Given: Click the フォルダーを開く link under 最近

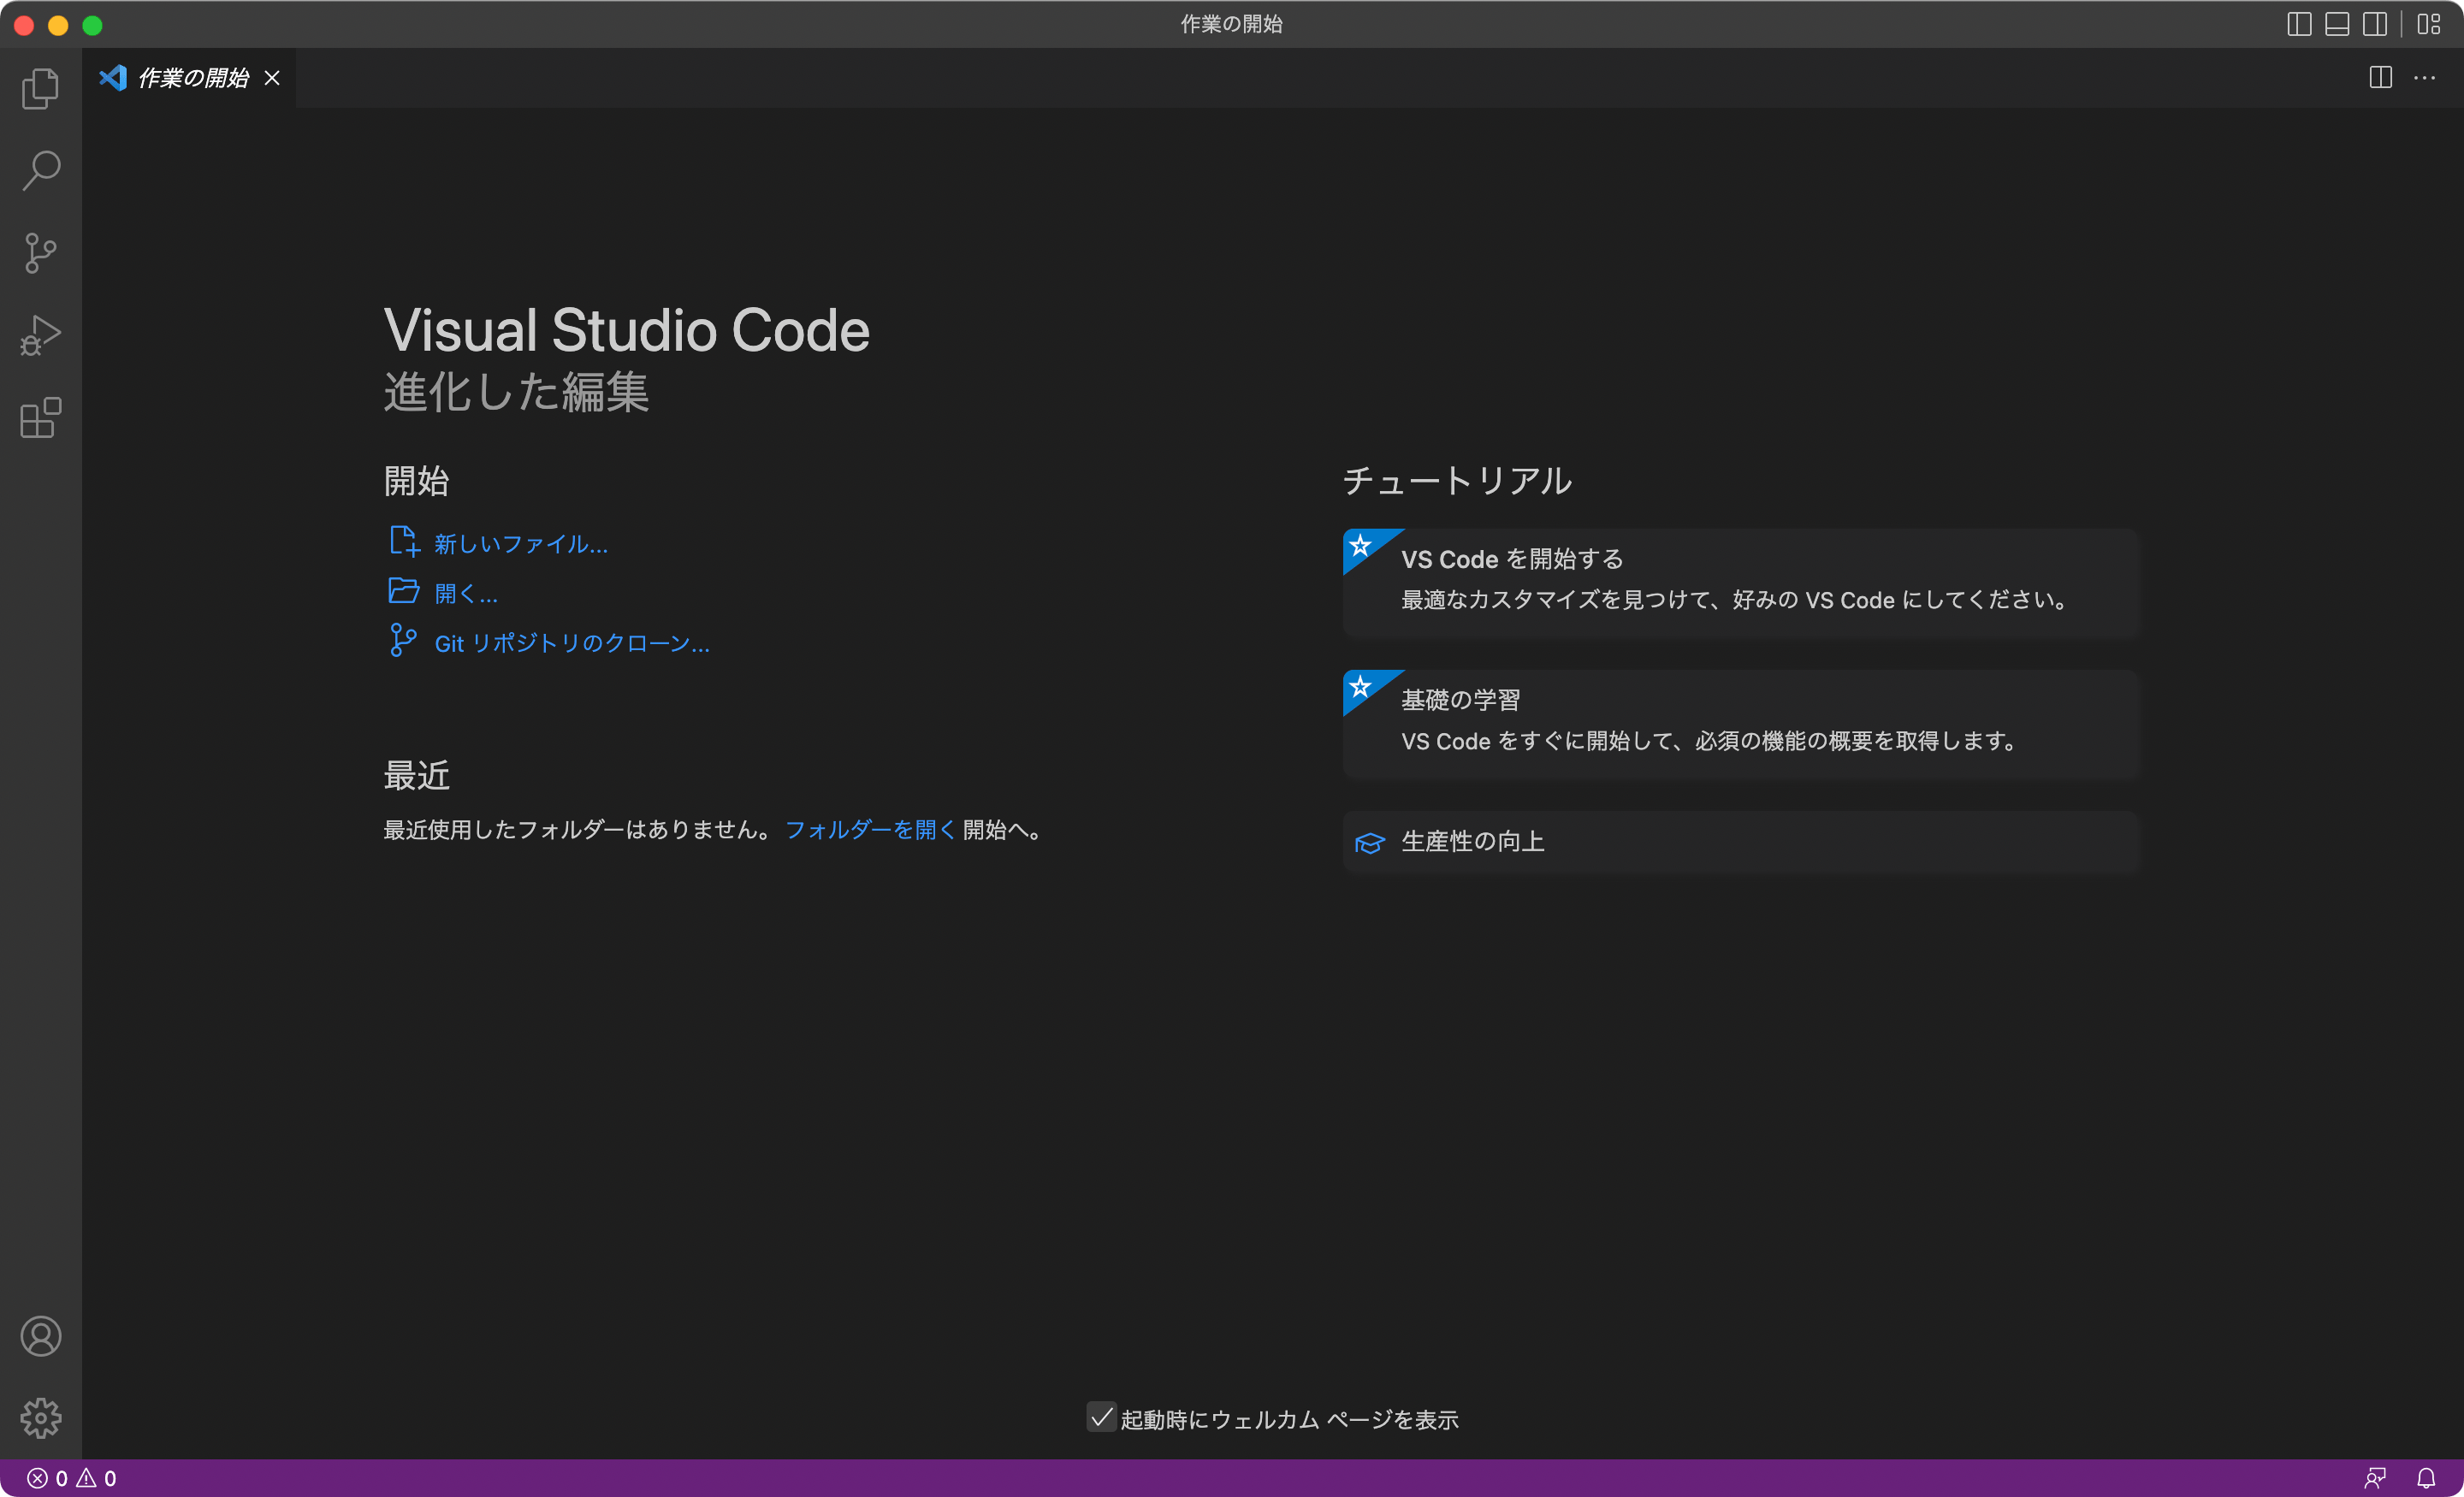Looking at the screenshot, I should point(870,830).
